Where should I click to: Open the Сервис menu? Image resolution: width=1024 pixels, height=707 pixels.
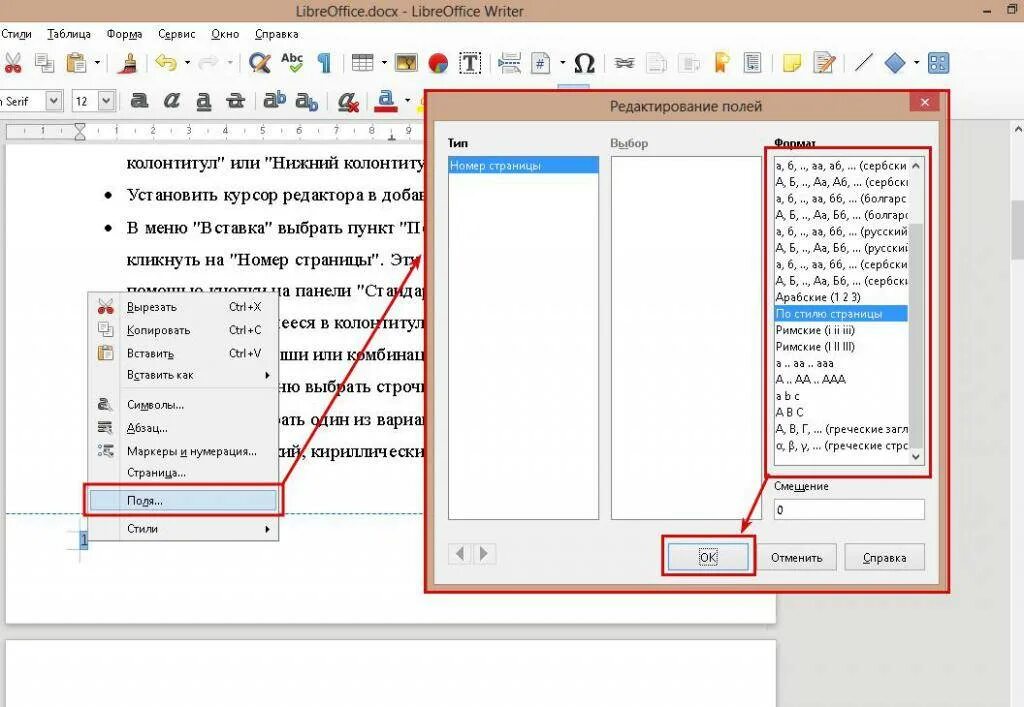[176, 34]
